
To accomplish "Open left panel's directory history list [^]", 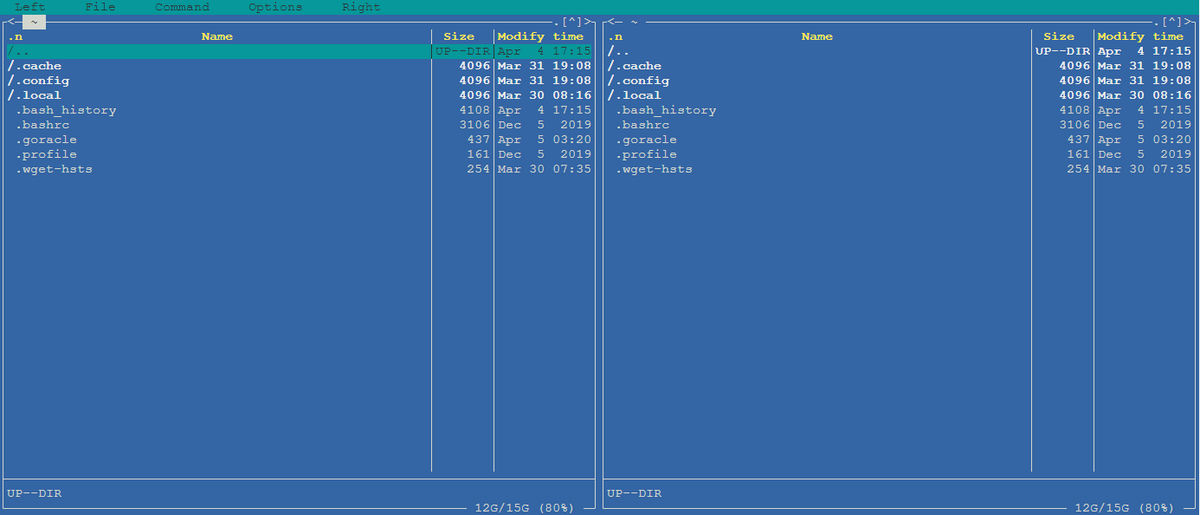I will point(571,21).
